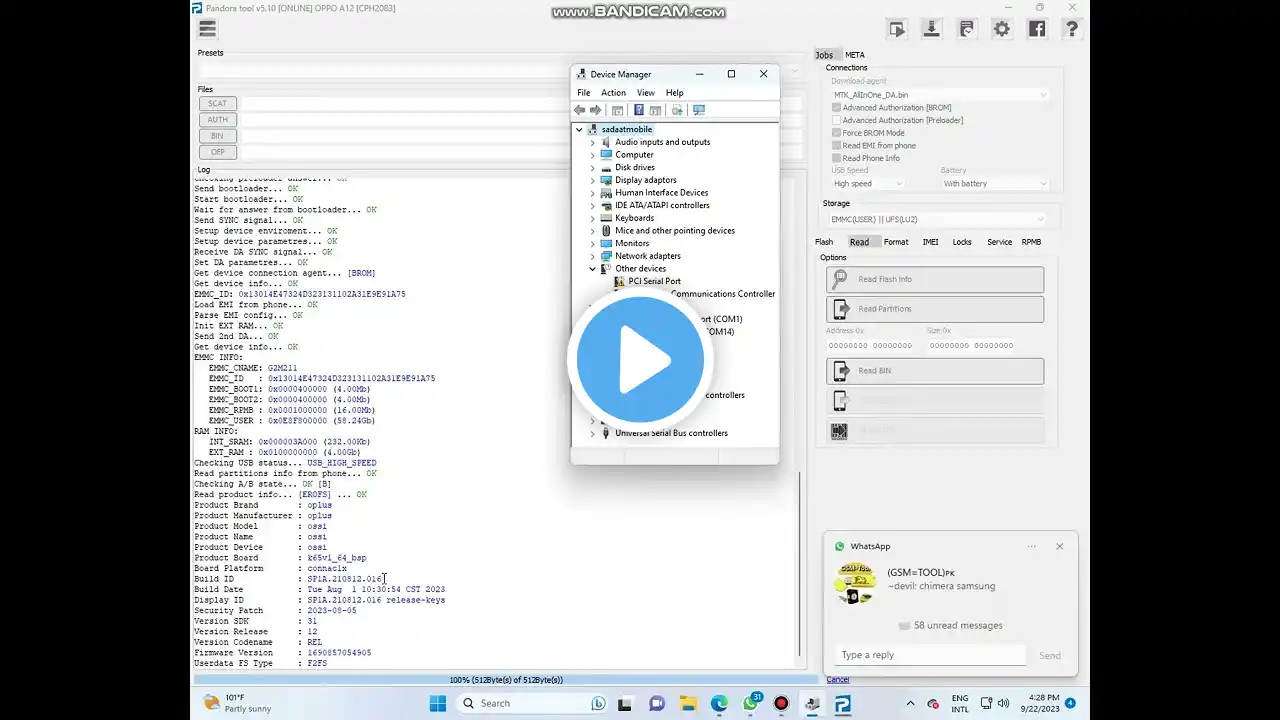Click the help question mark icon
The image size is (1280, 720).
pyautogui.click(x=1071, y=29)
